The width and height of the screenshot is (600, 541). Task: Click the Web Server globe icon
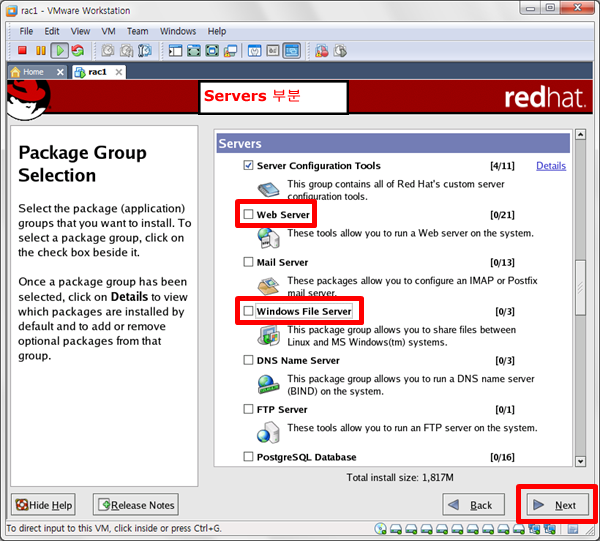[268, 238]
